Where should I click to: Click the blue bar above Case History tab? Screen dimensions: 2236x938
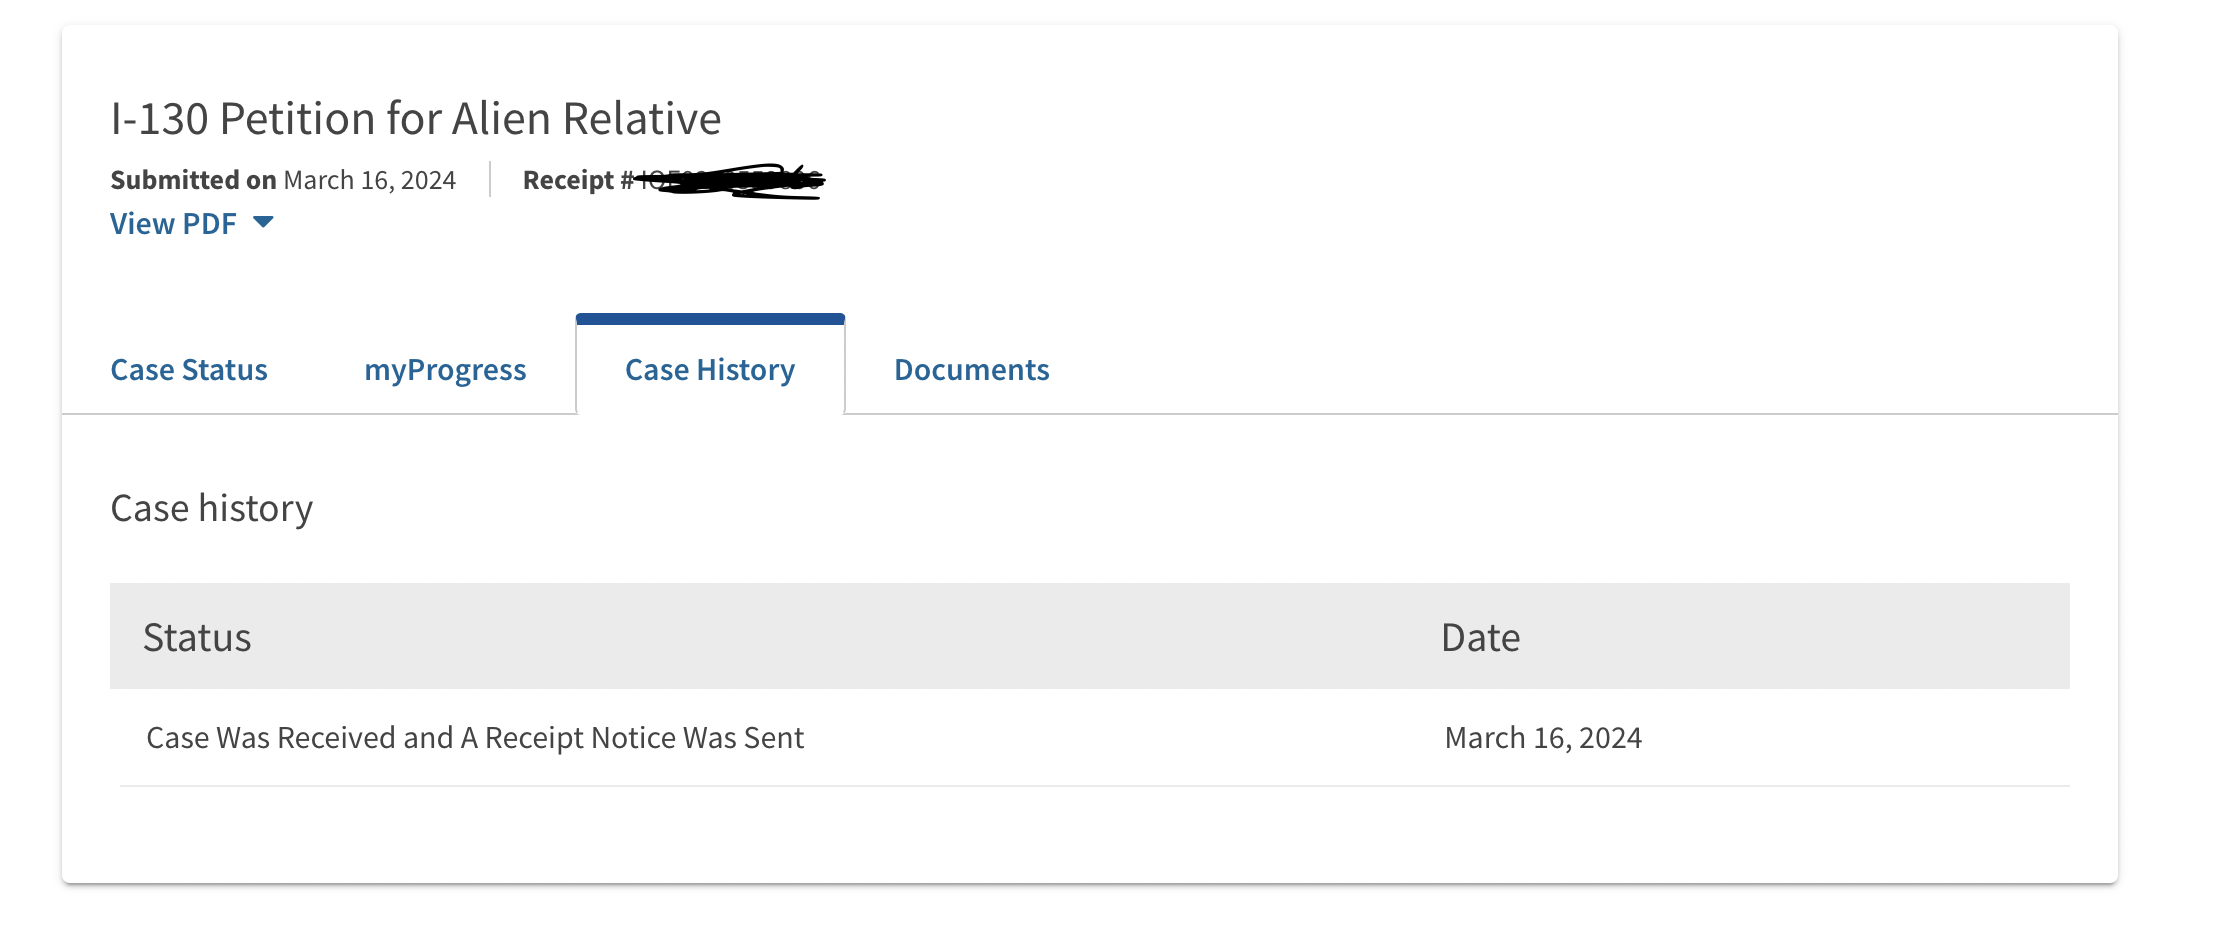710,319
